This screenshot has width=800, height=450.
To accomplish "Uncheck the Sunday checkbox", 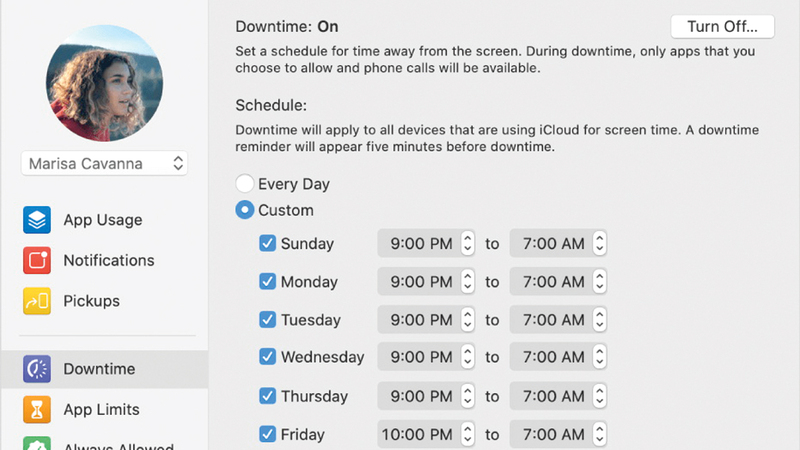I will [268, 243].
